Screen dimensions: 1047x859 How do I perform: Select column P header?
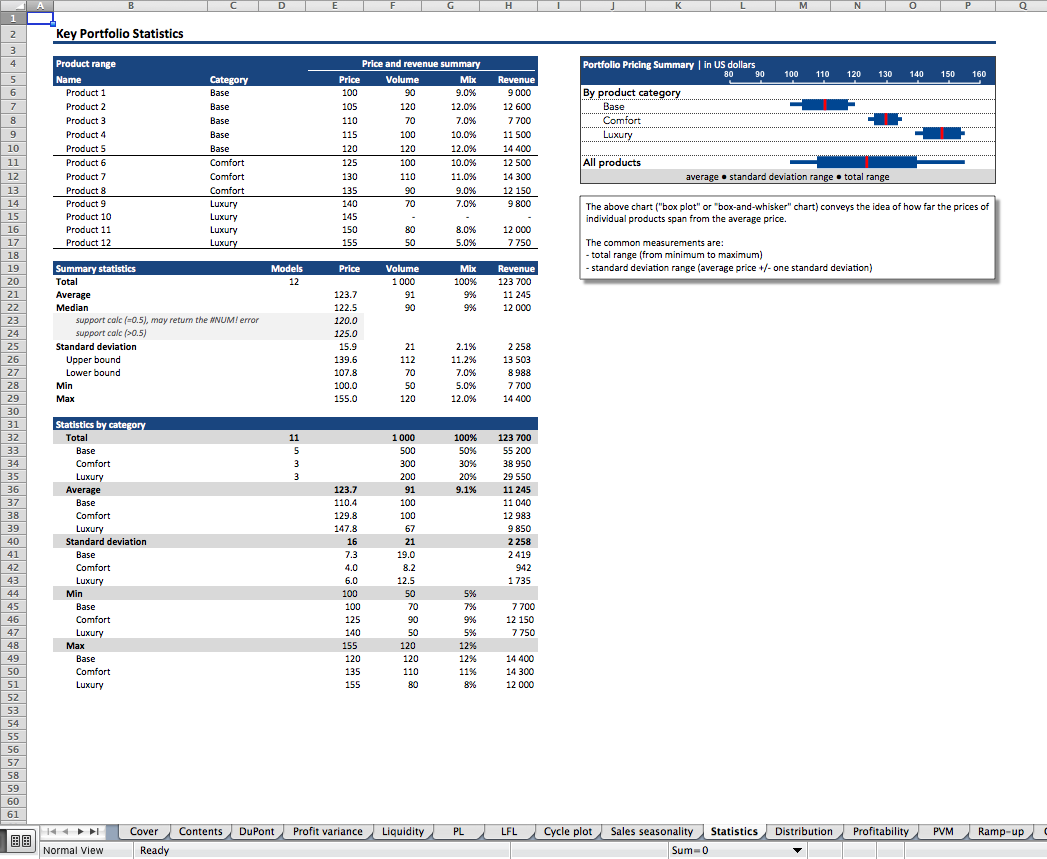point(968,5)
